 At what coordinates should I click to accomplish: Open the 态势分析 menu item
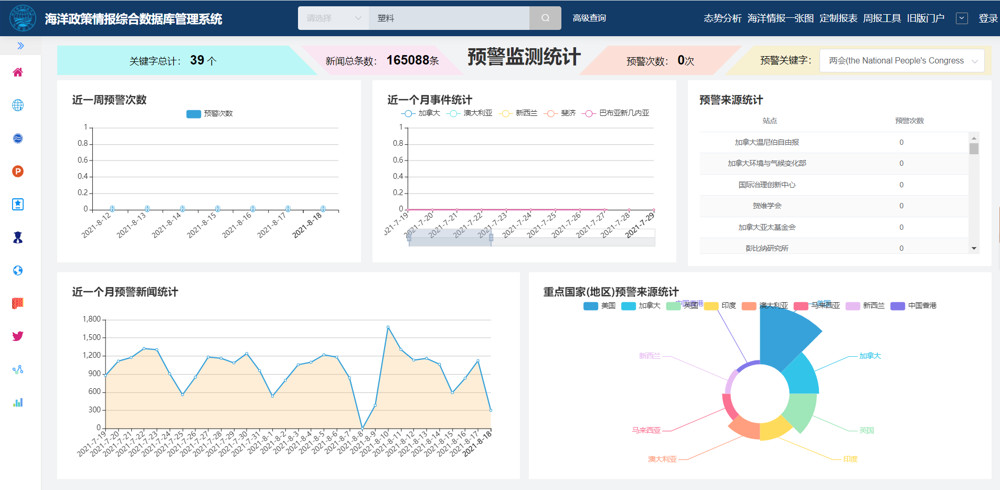(722, 18)
